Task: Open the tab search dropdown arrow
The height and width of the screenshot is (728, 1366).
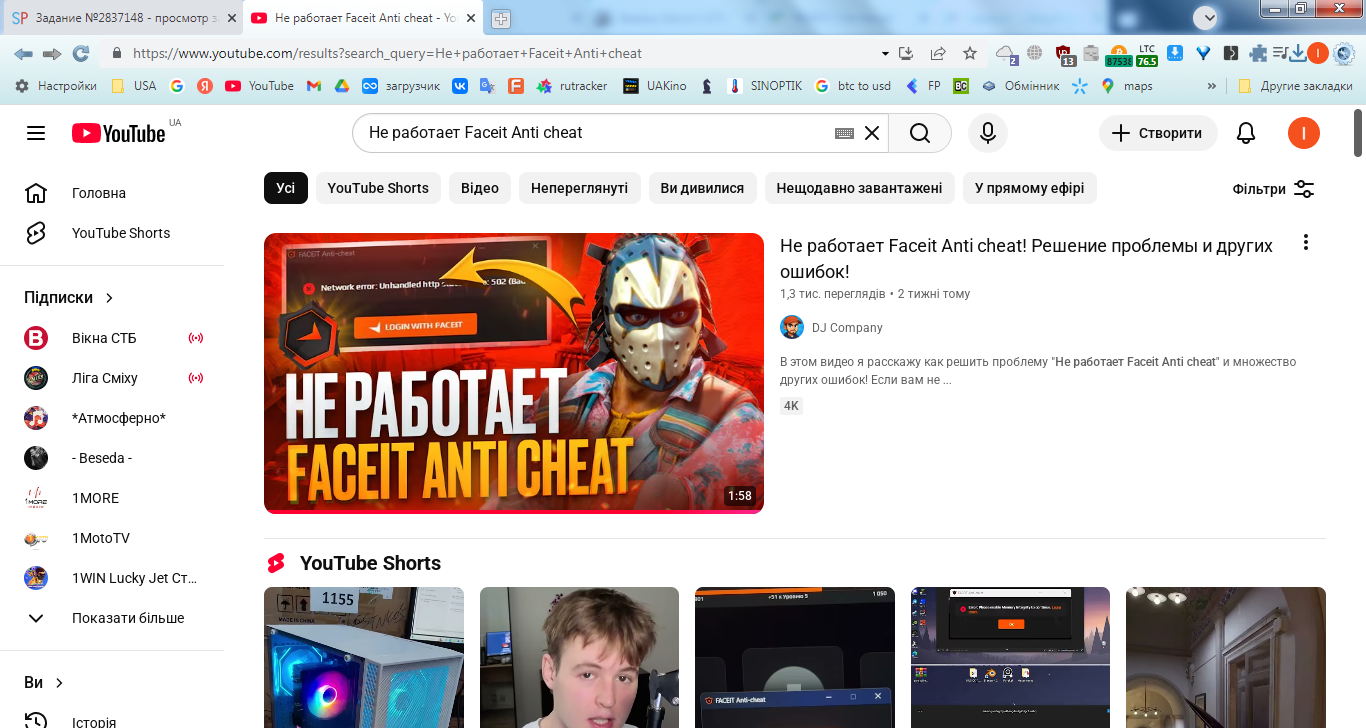Action: click(1209, 17)
